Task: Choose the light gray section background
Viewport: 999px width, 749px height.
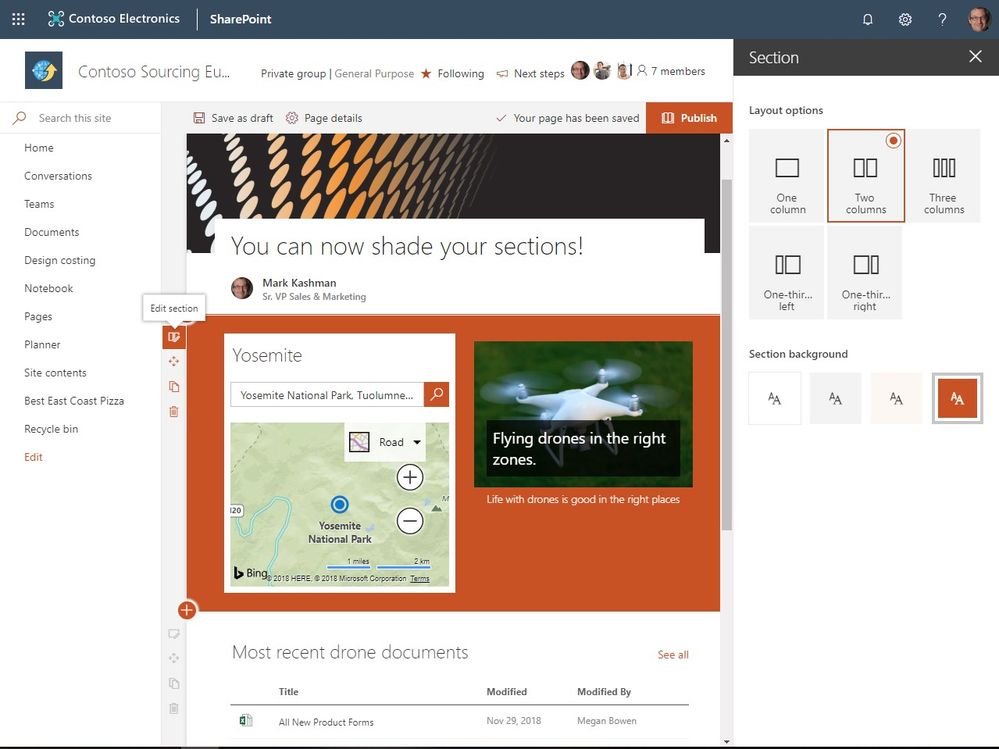Action: point(835,398)
